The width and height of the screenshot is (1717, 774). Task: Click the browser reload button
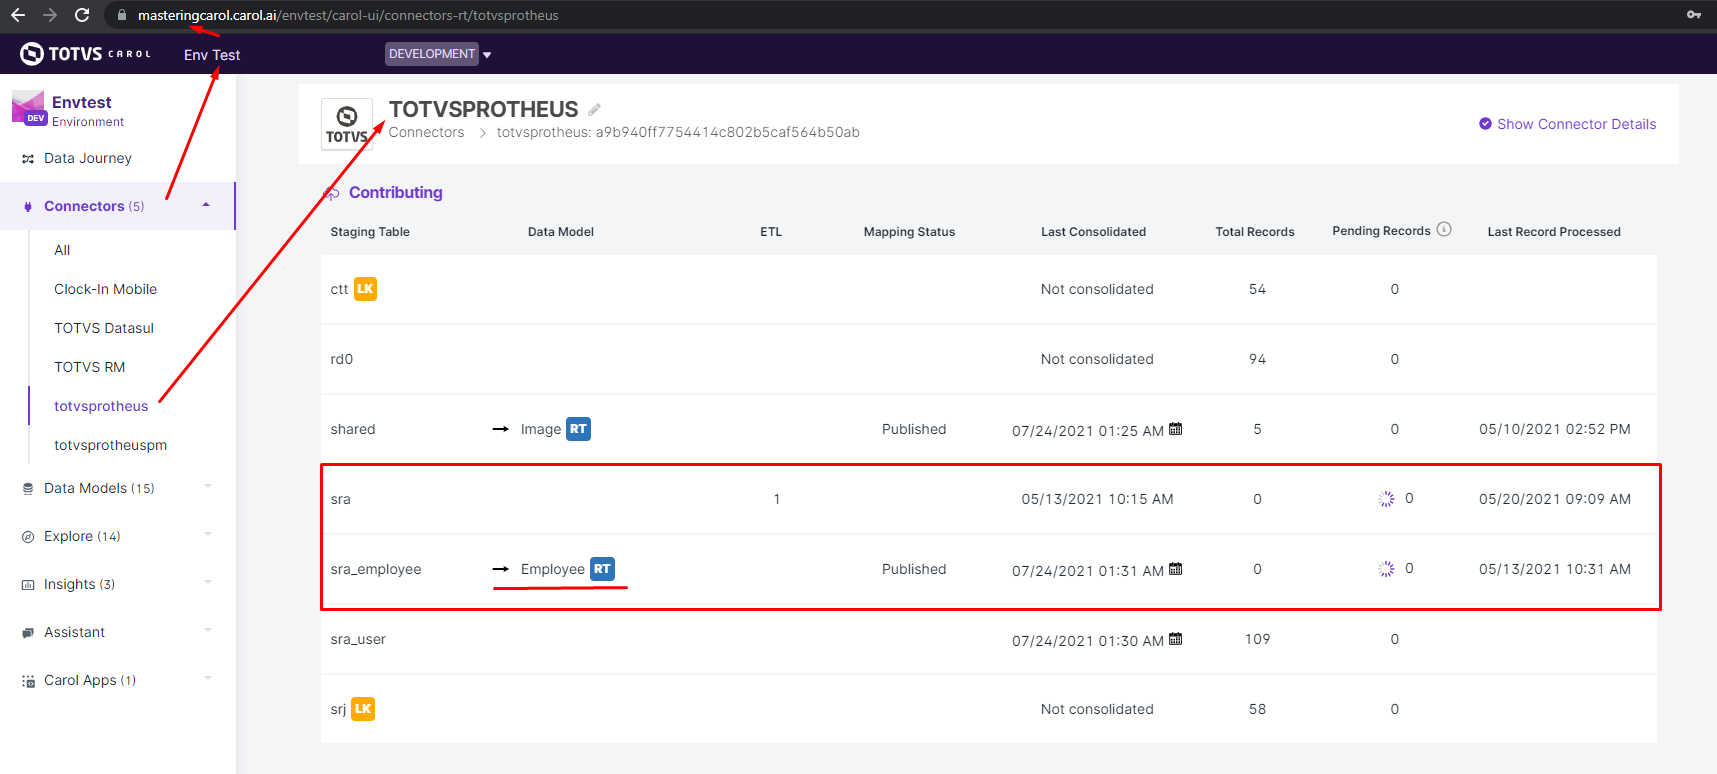click(82, 15)
